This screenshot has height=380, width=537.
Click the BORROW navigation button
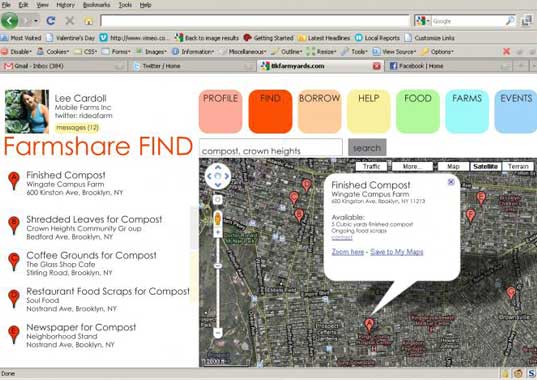(x=320, y=111)
